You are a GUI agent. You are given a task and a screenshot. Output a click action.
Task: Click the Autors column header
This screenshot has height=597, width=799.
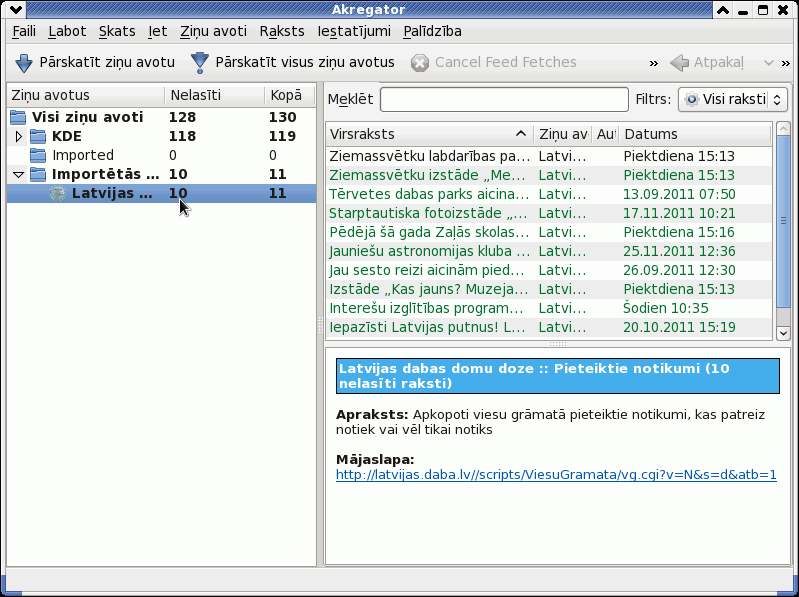(x=605, y=134)
